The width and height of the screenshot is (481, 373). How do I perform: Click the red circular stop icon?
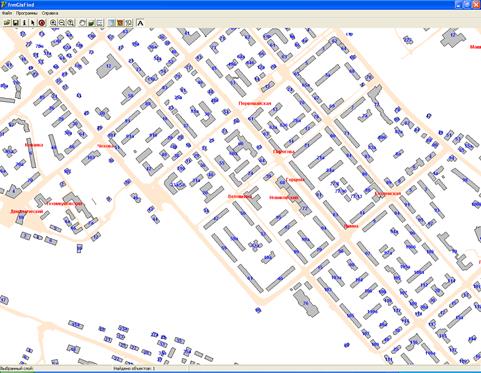tap(42, 23)
